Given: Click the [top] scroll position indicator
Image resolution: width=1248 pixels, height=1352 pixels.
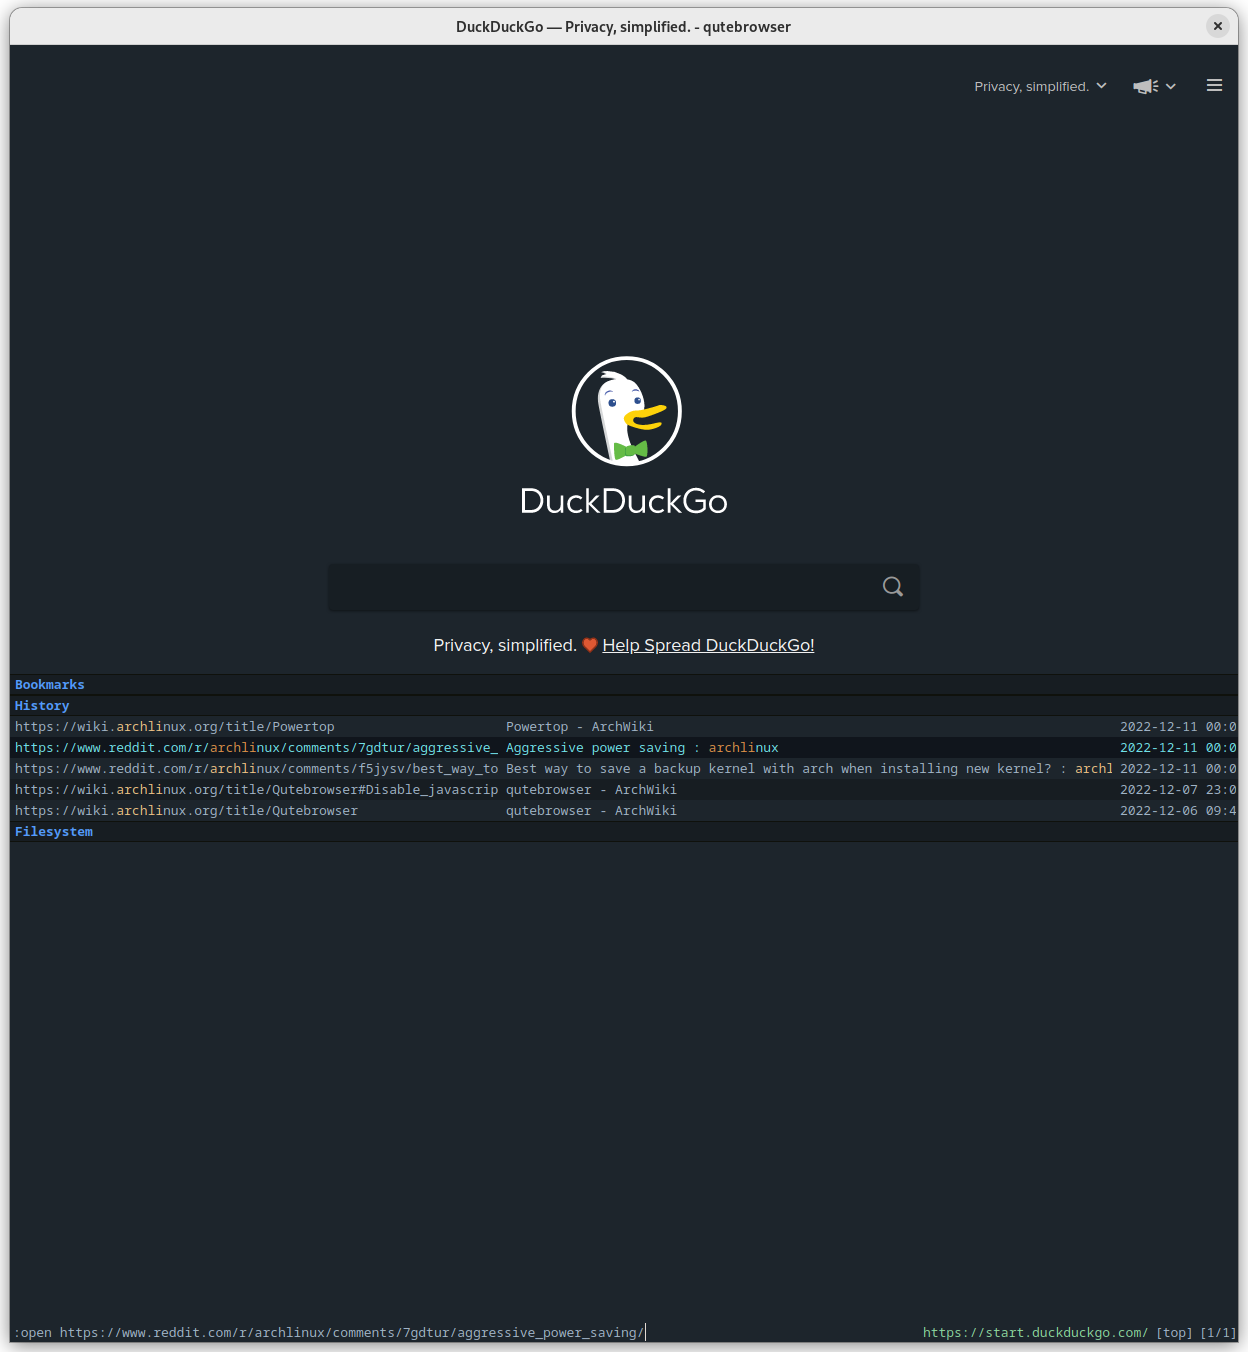Looking at the screenshot, I should [1174, 1333].
